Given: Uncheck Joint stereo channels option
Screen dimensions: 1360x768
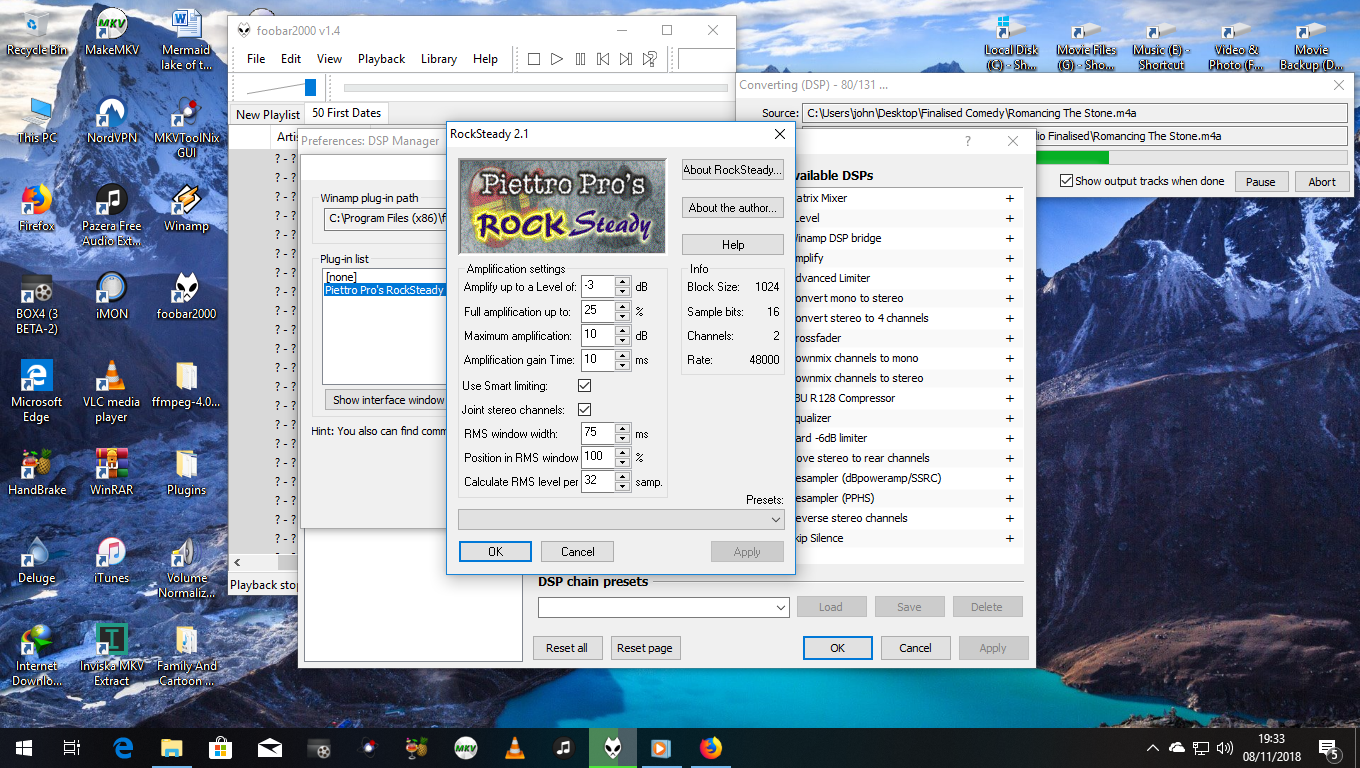Looking at the screenshot, I should click(x=585, y=409).
